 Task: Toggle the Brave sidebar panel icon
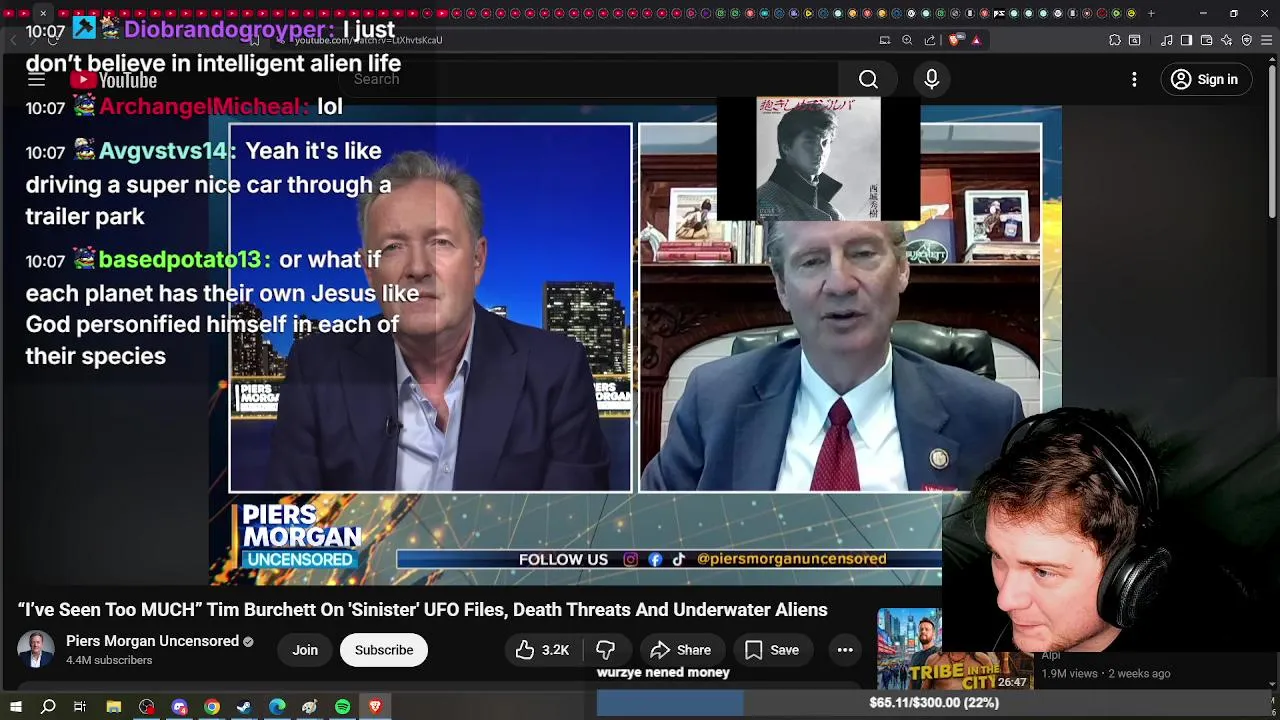1186,40
